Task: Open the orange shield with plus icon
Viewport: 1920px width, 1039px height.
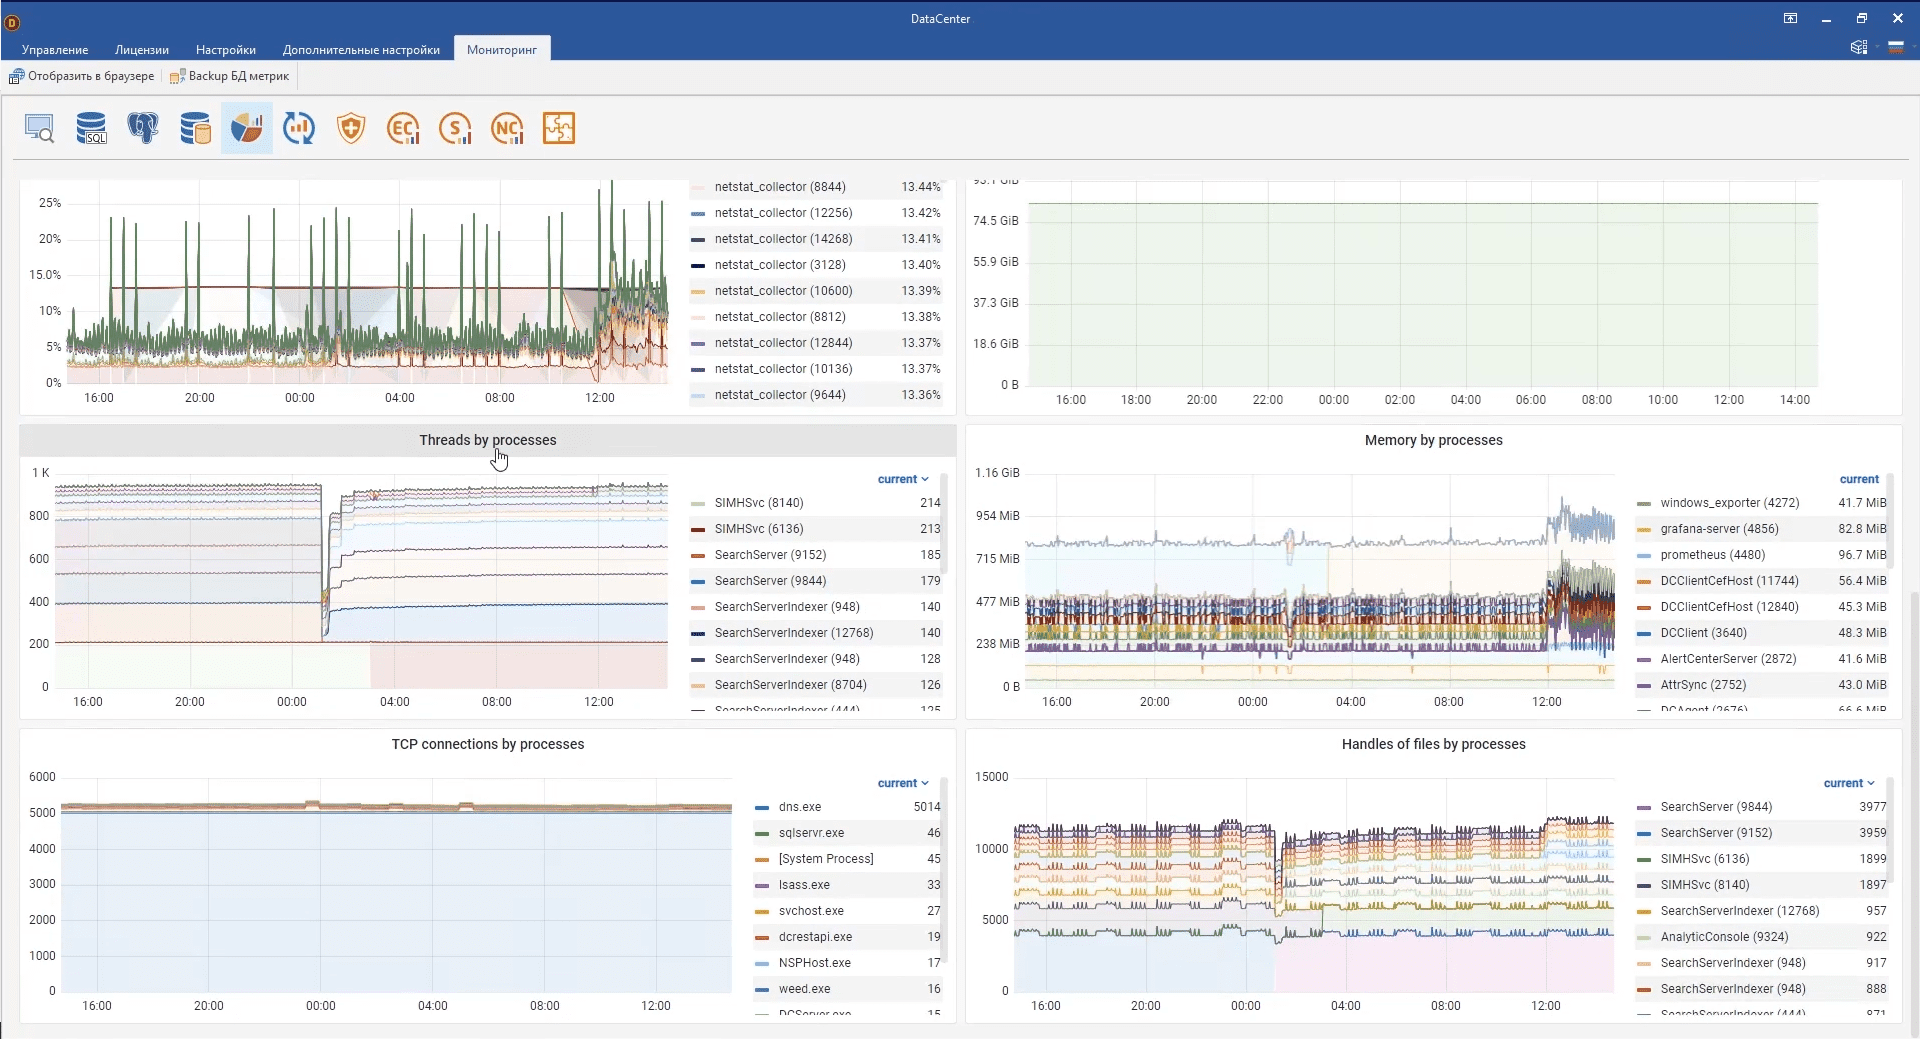Action: 351,128
